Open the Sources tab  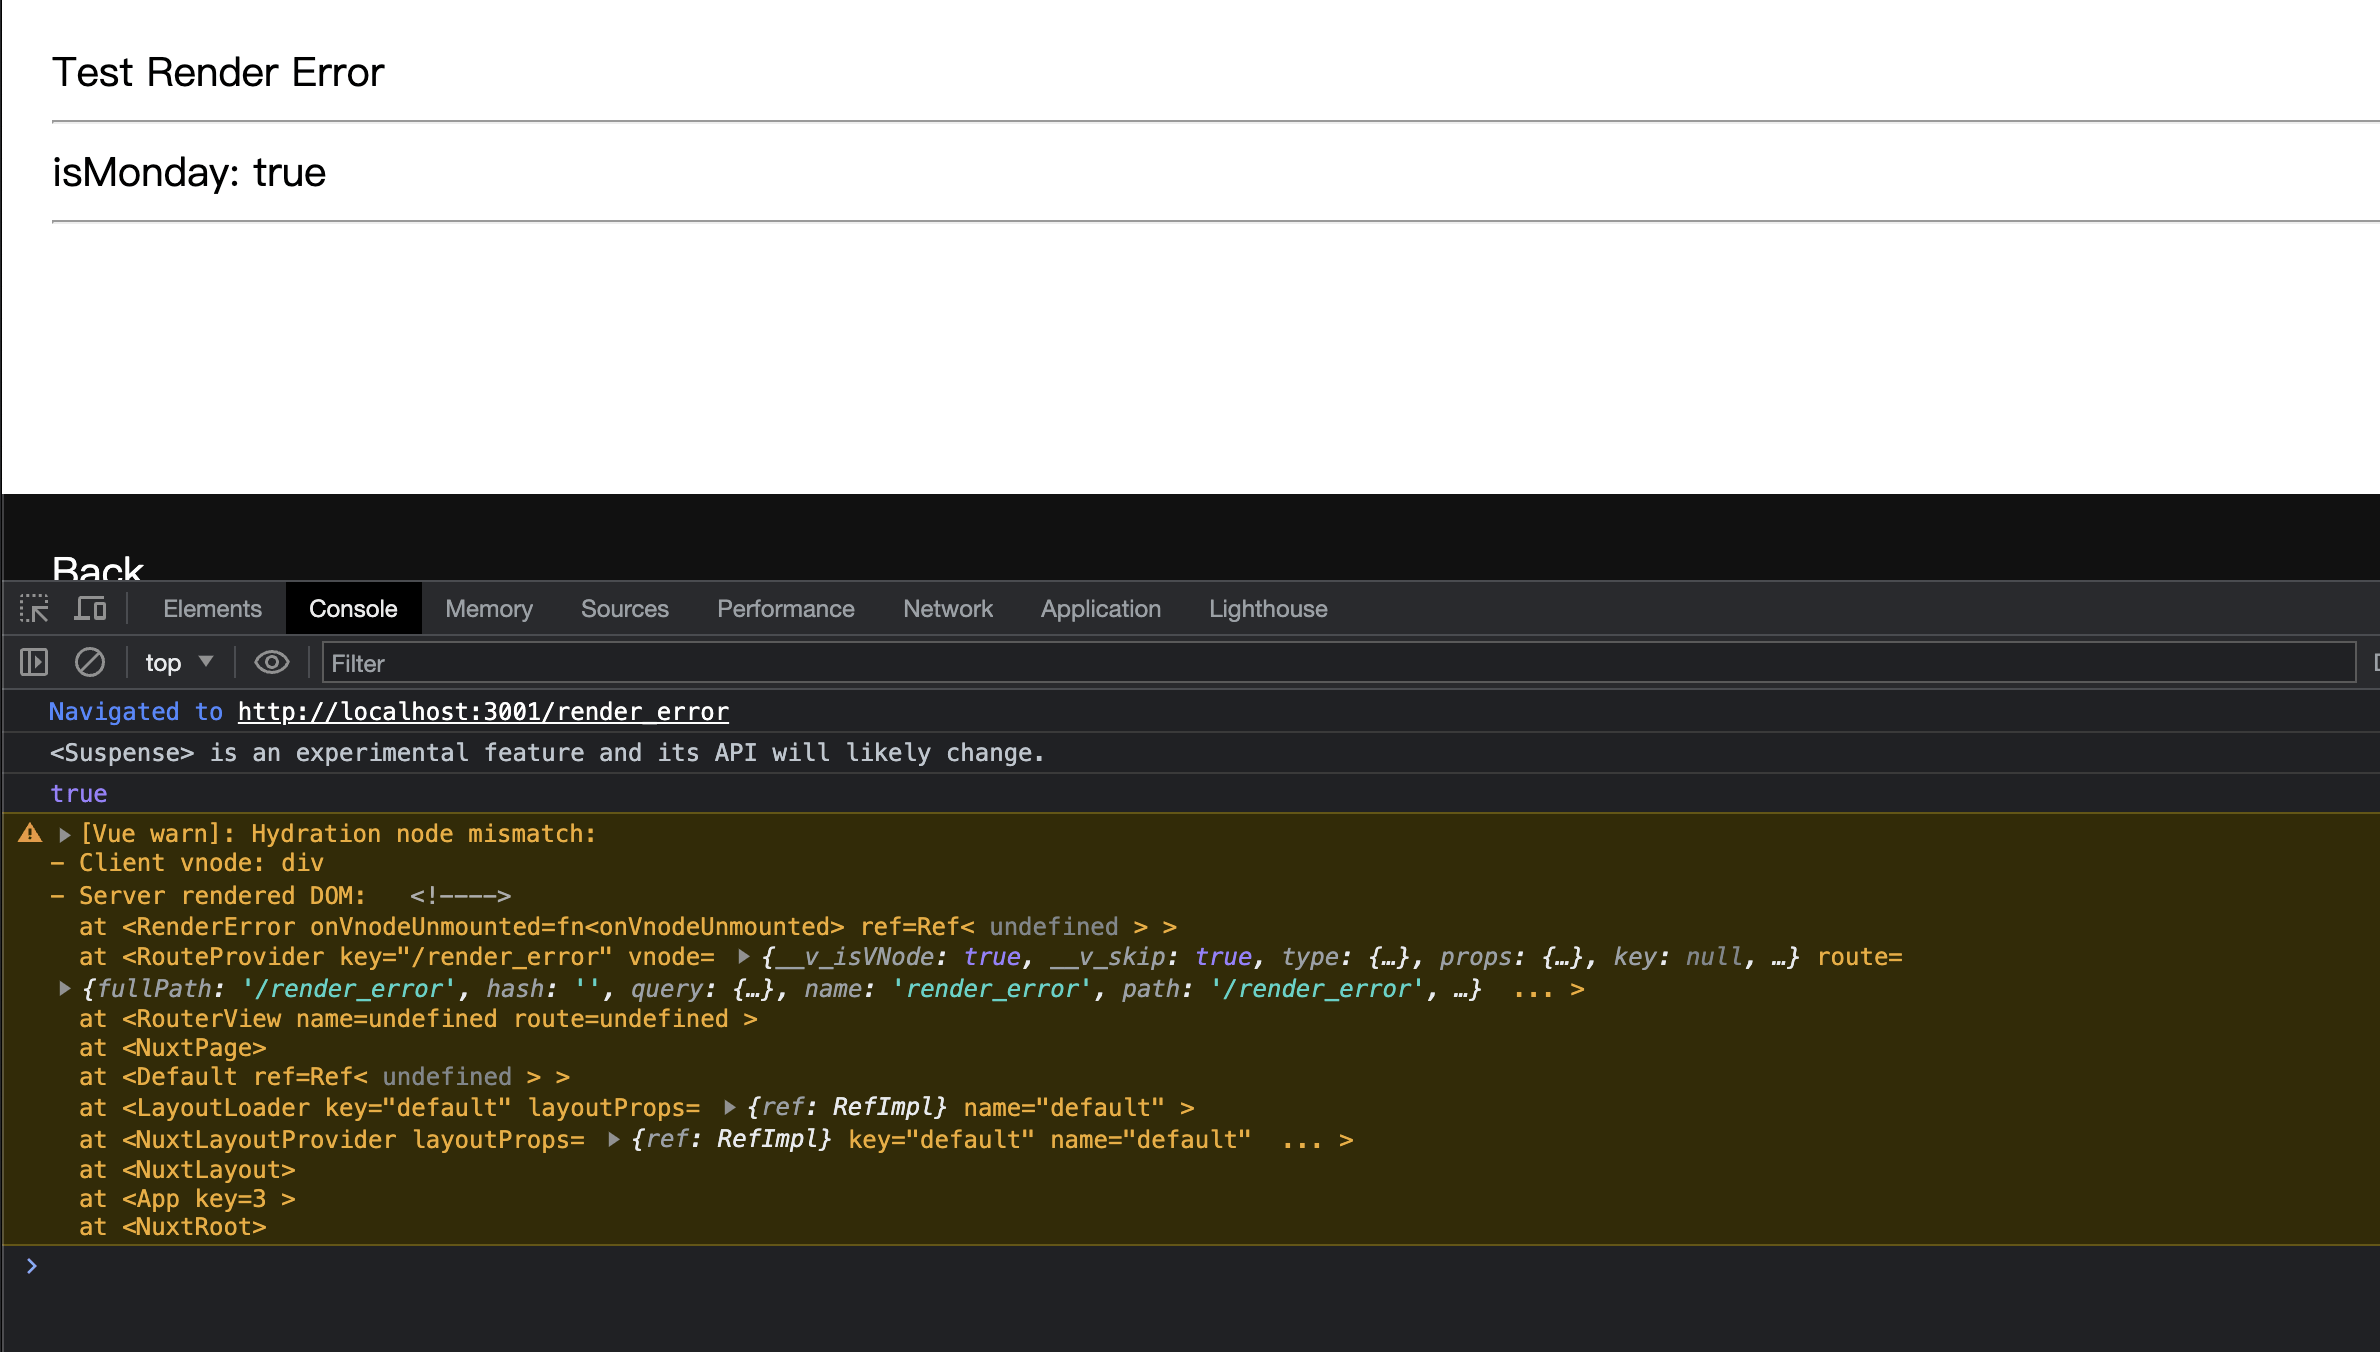tap(624, 608)
